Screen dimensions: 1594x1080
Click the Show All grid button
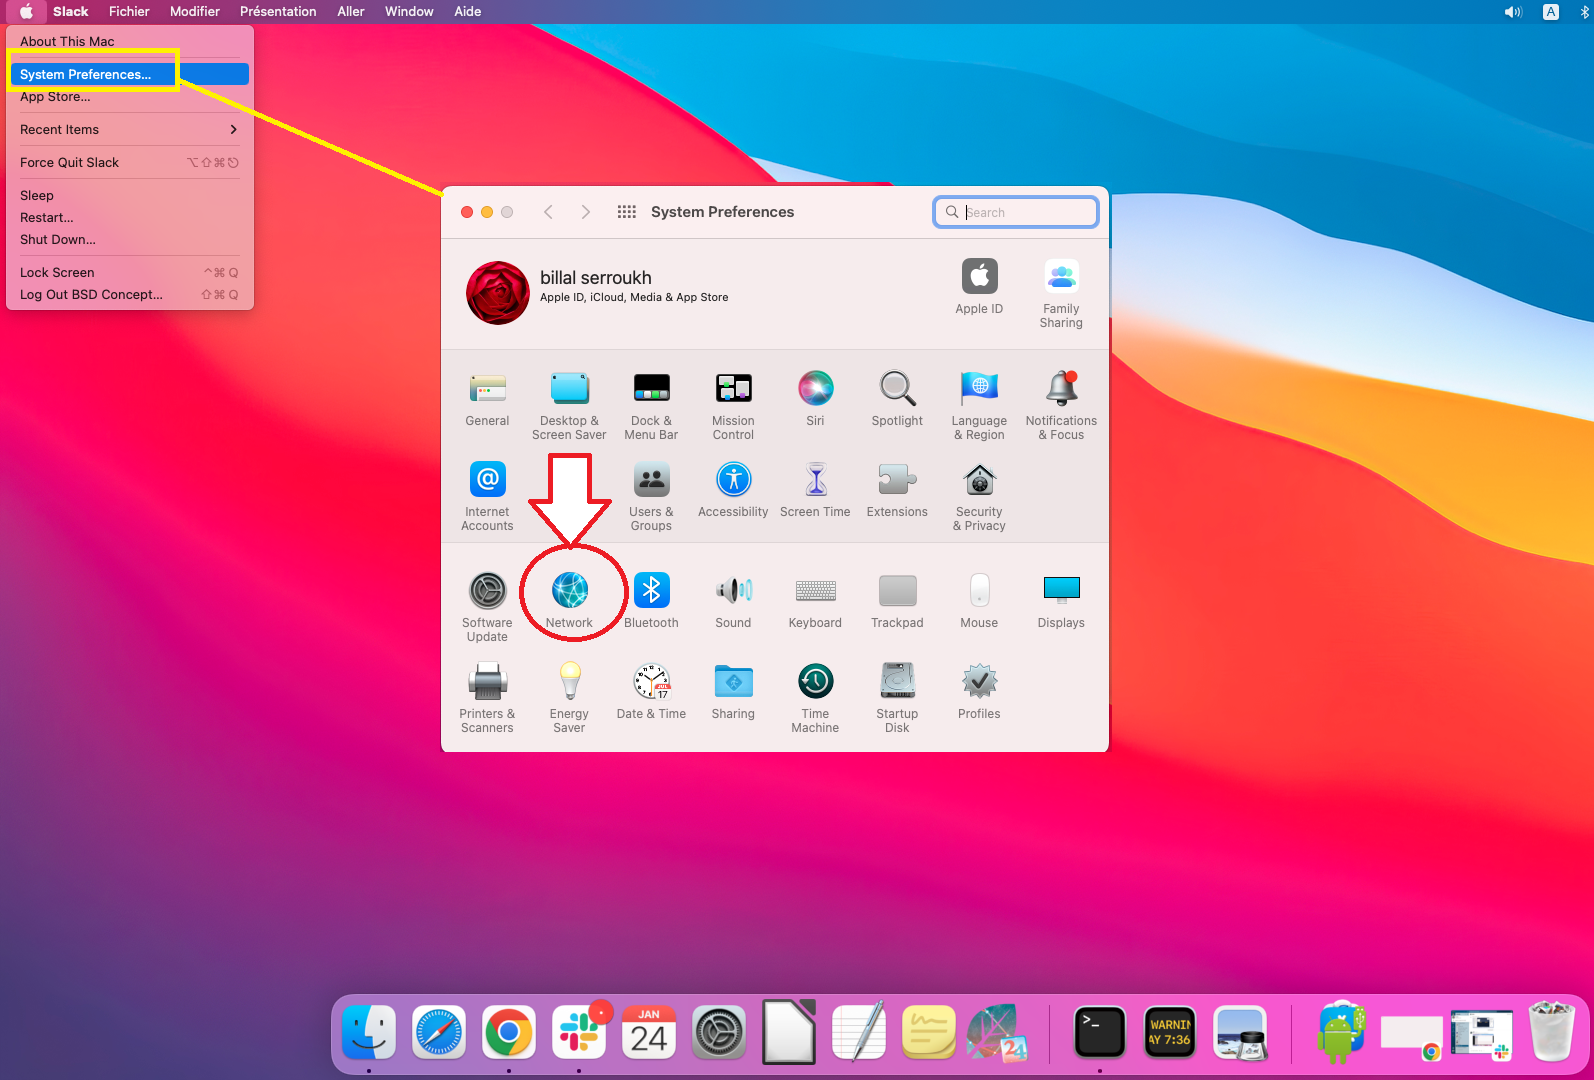coord(627,212)
